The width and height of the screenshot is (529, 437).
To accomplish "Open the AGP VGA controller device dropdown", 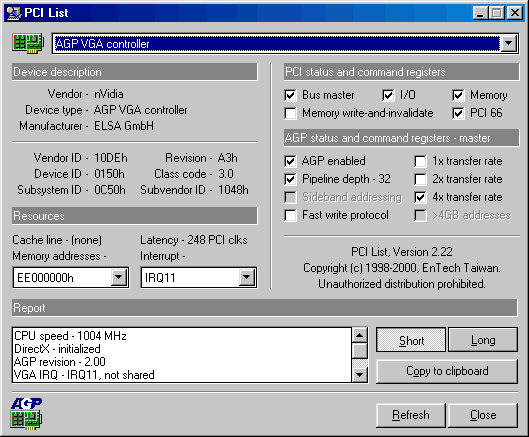I will click(508, 44).
